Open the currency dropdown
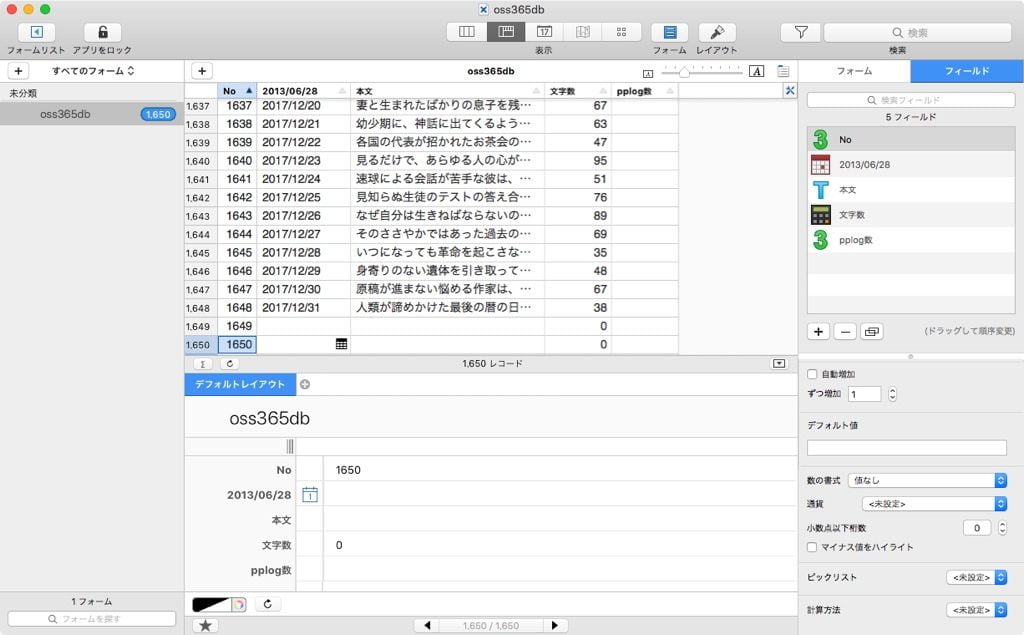The height and width of the screenshot is (635, 1024). [935, 504]
